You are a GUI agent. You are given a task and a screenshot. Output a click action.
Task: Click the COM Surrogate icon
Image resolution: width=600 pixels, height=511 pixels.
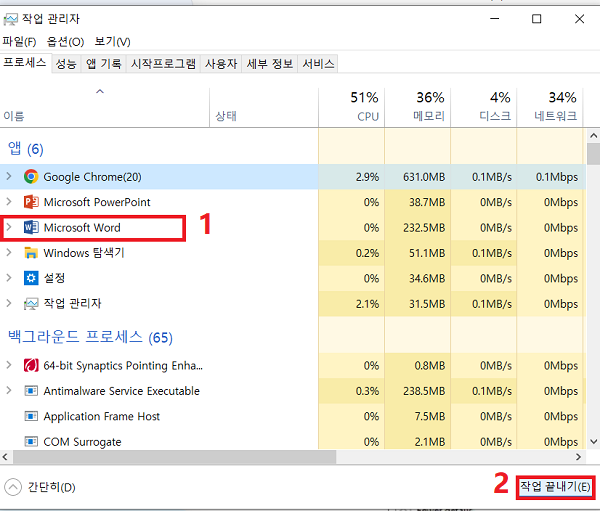click(31, 442)
